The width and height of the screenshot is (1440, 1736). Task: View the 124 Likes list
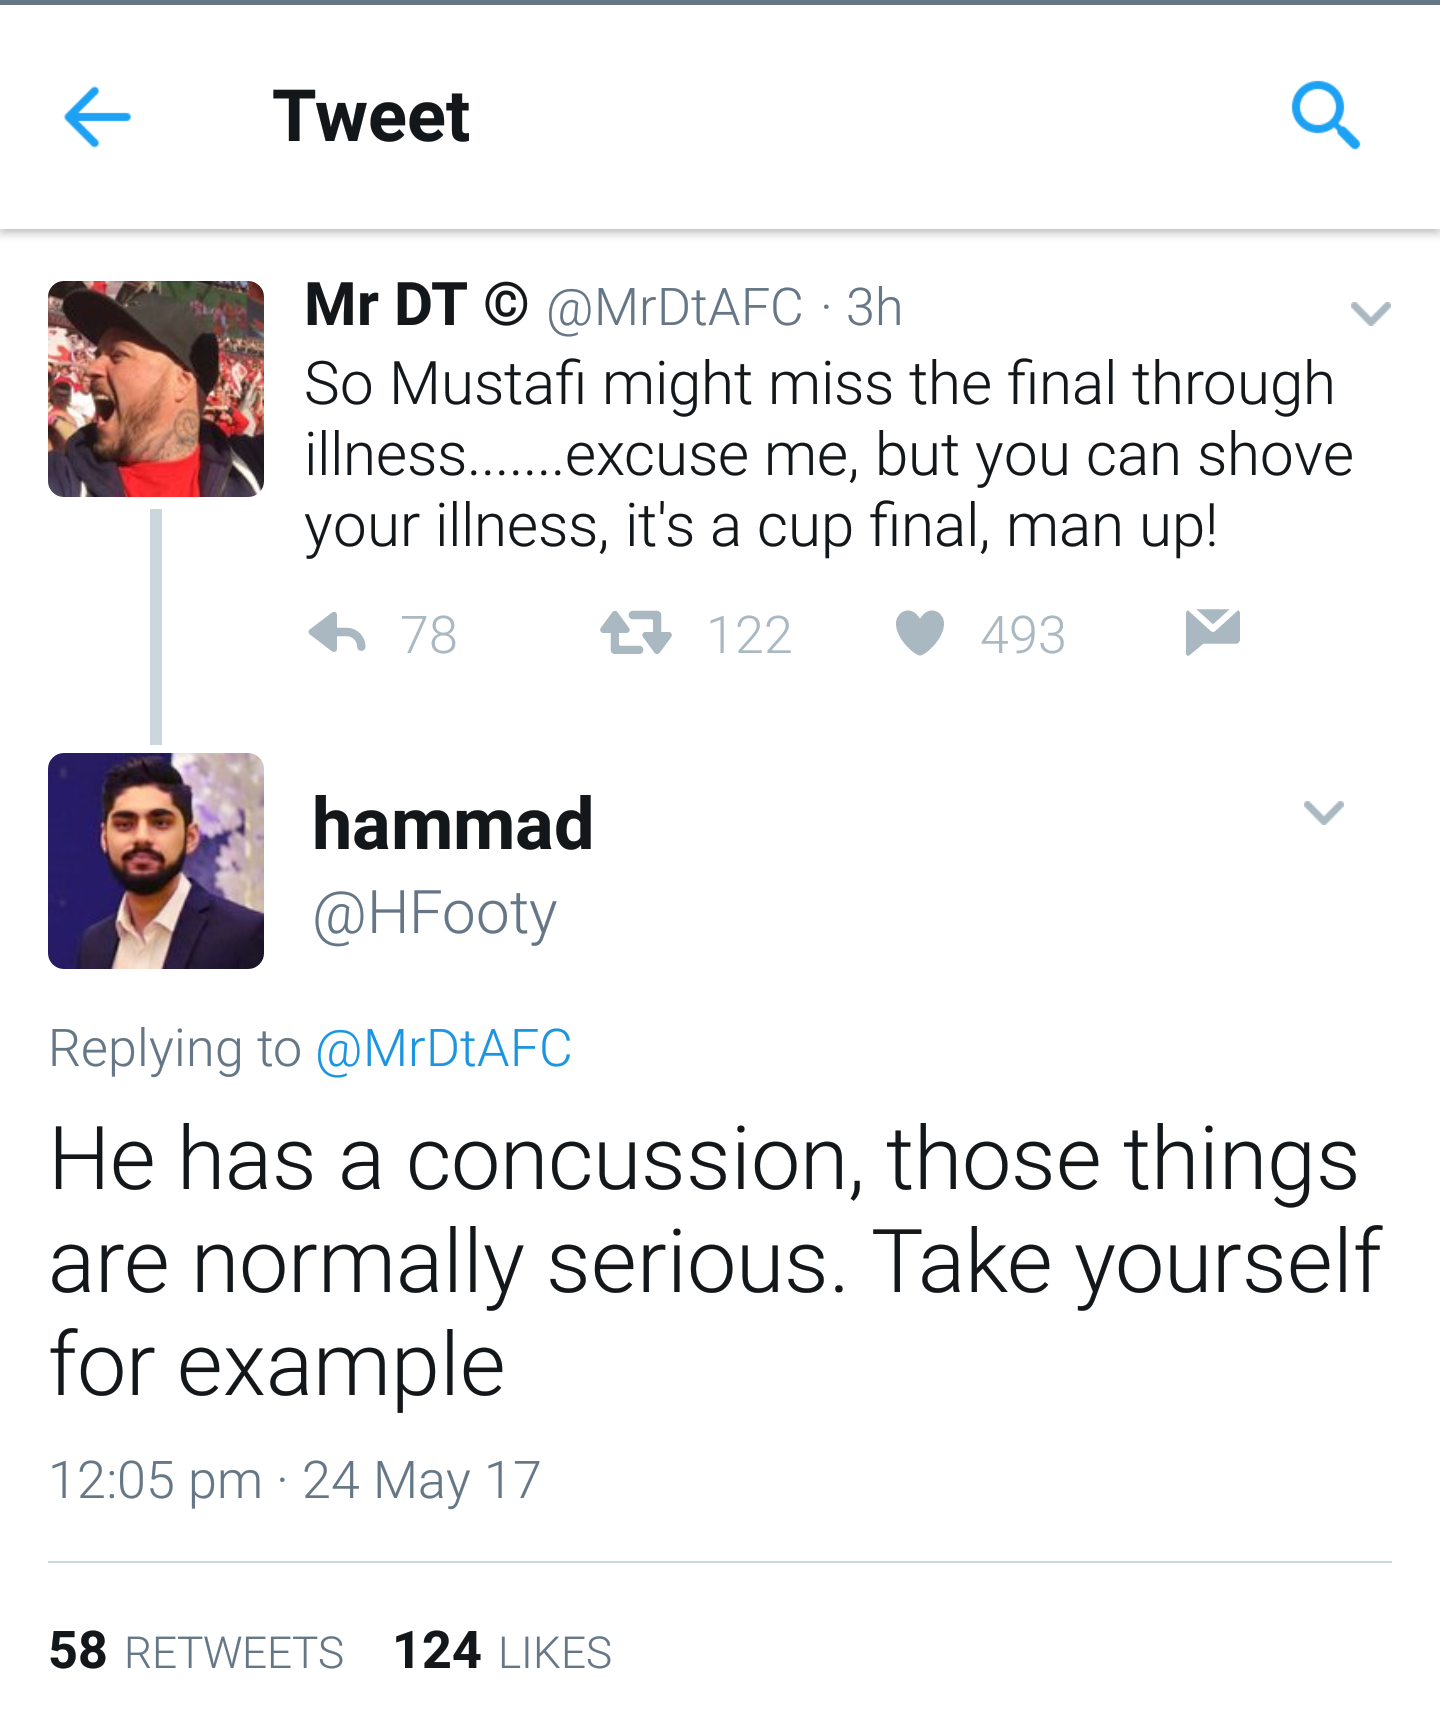pyautogui.click(x=502, y=1651)
